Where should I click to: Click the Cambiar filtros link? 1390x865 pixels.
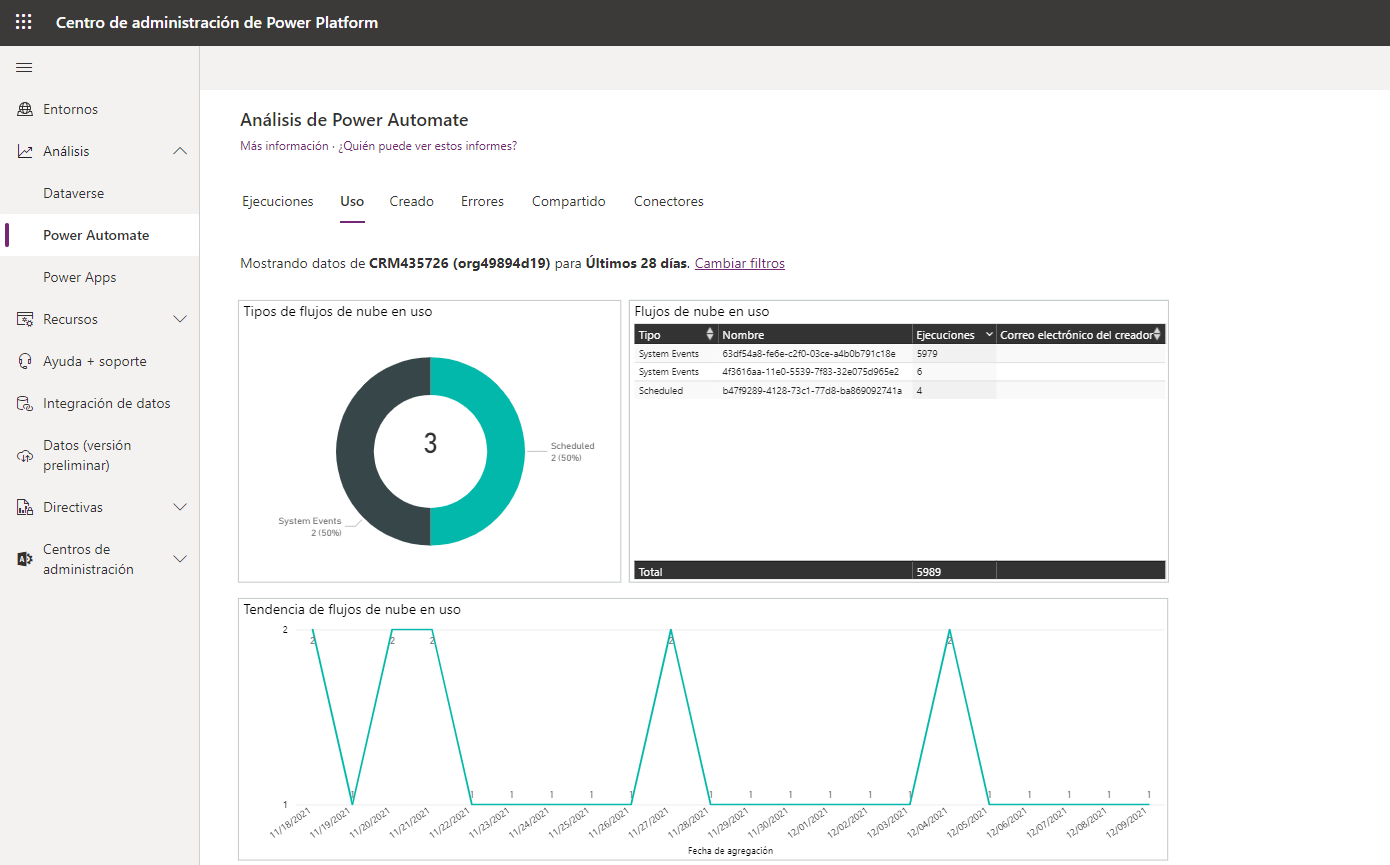click(x=740, y=263)
